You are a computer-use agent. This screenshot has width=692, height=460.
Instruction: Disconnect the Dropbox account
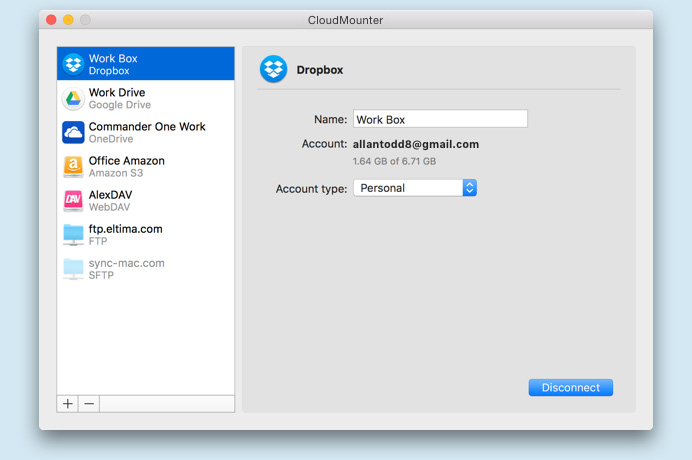point(571,388)
